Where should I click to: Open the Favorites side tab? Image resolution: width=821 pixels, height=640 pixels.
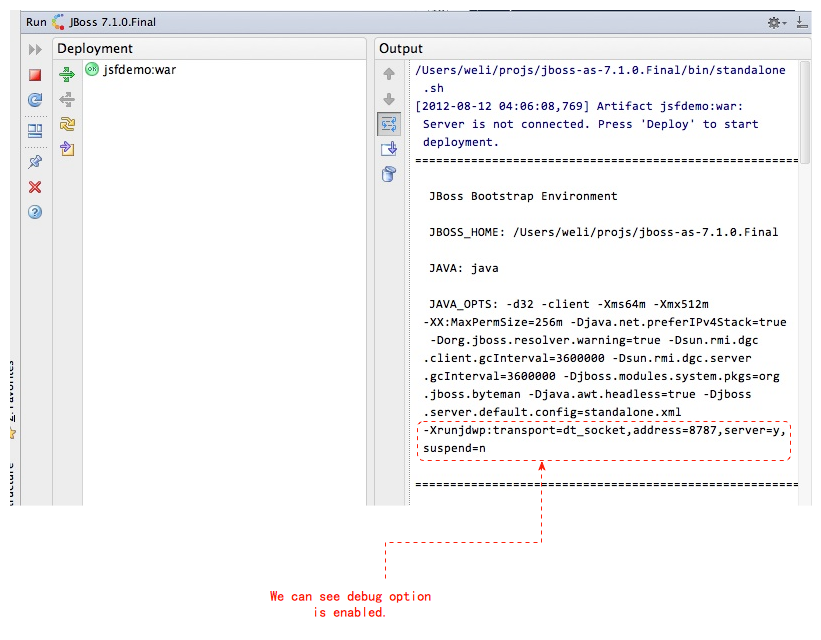click(x=13, y=400)
